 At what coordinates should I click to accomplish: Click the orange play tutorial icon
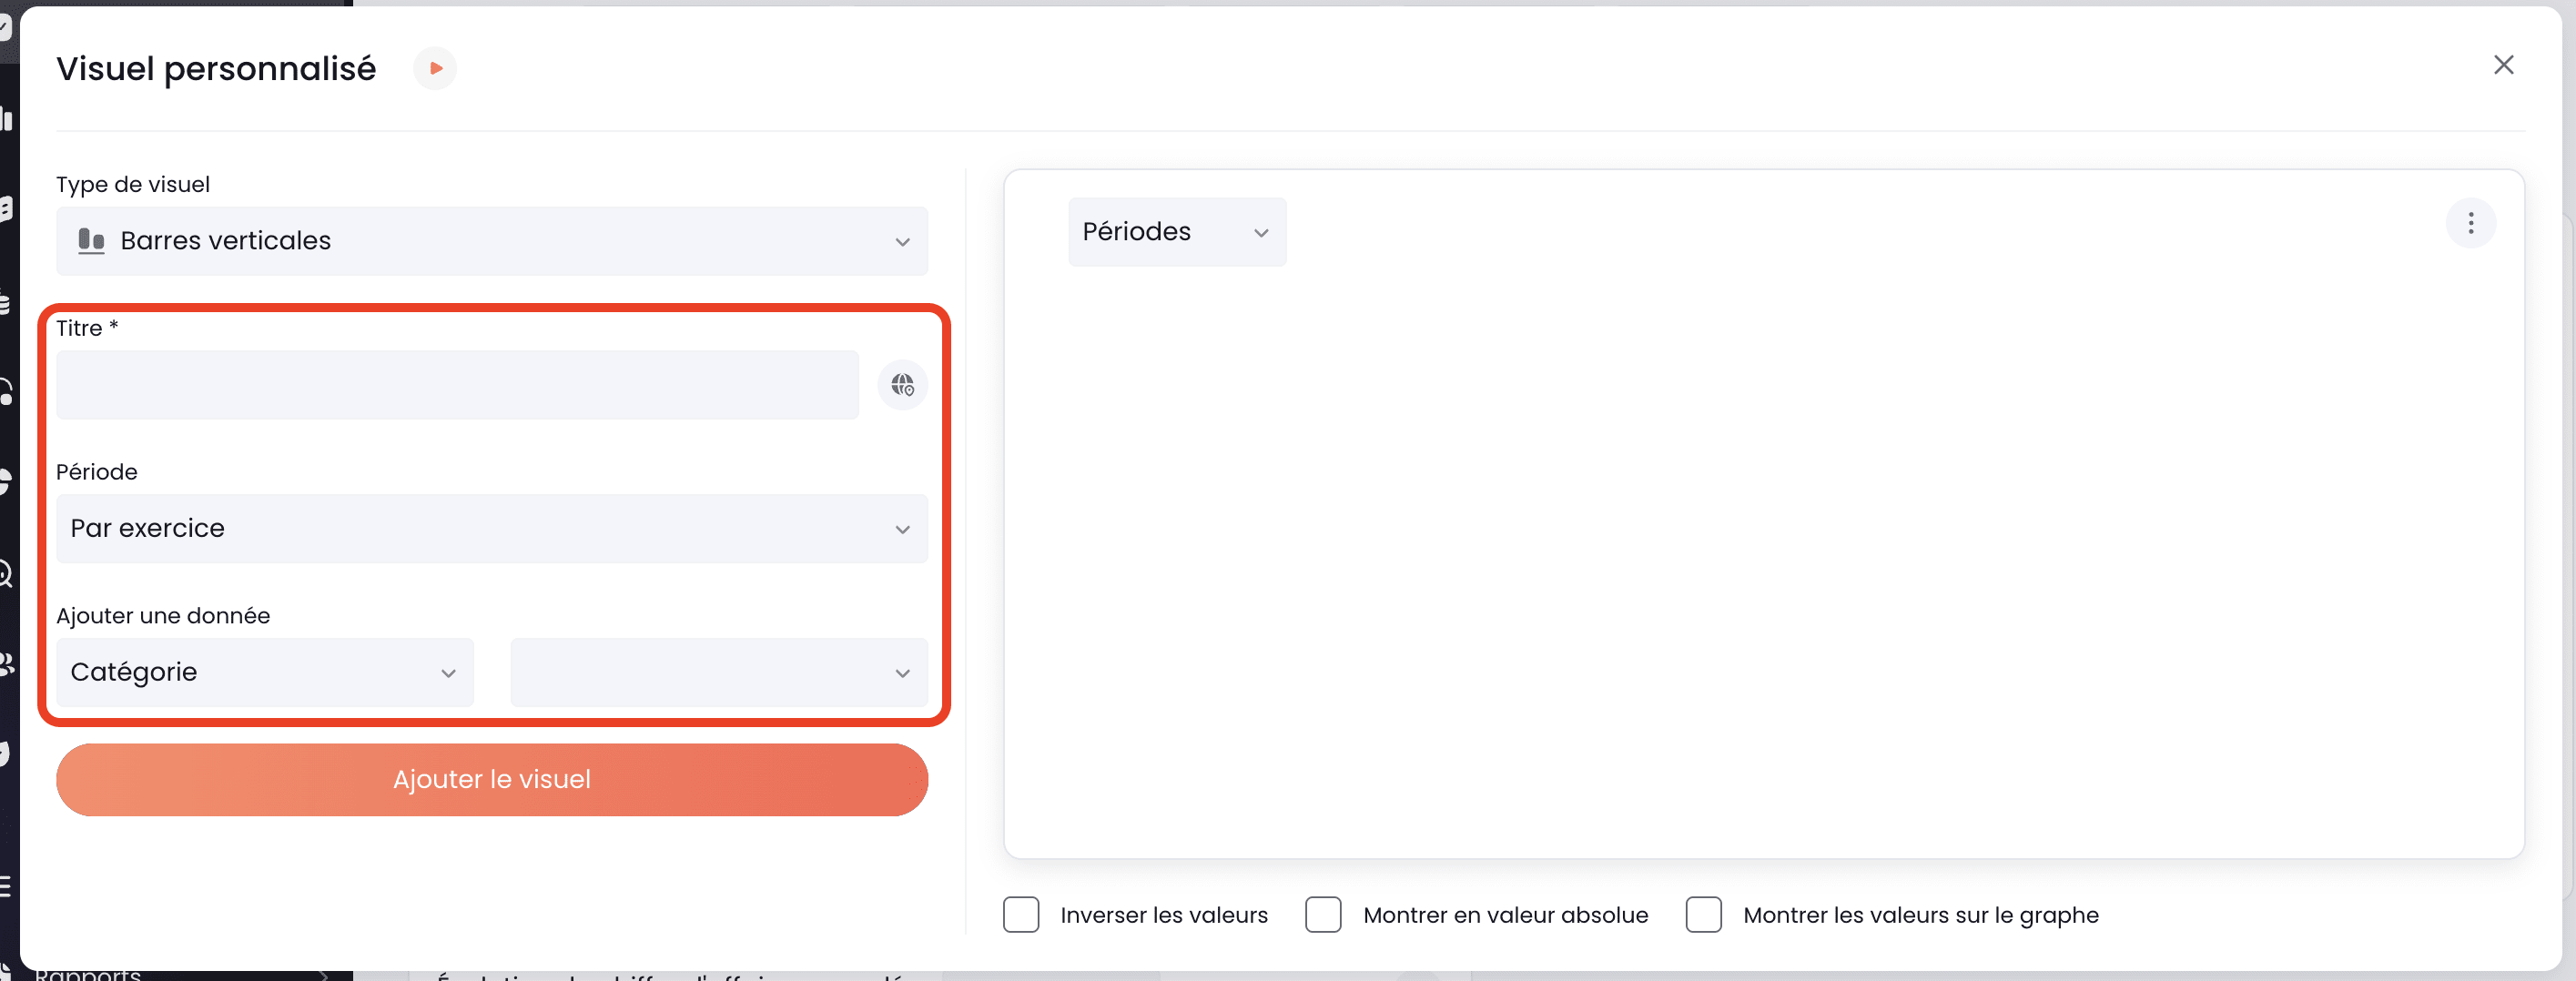coord(435,68)
